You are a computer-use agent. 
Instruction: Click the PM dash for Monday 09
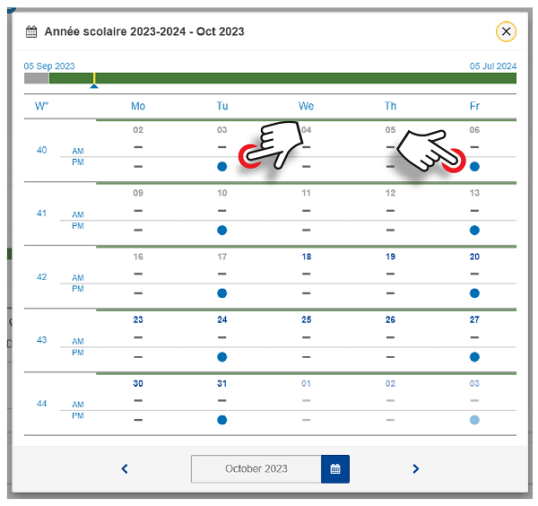tap(138, 230)
